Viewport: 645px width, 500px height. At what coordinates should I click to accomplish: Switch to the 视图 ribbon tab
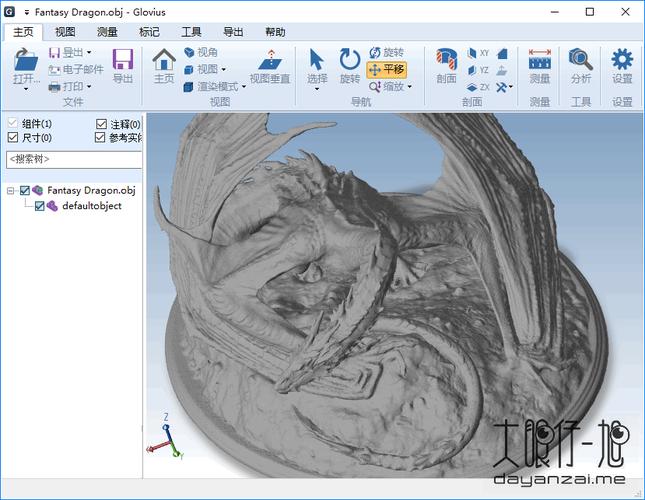pyautogui.click(x=65, y=32)
